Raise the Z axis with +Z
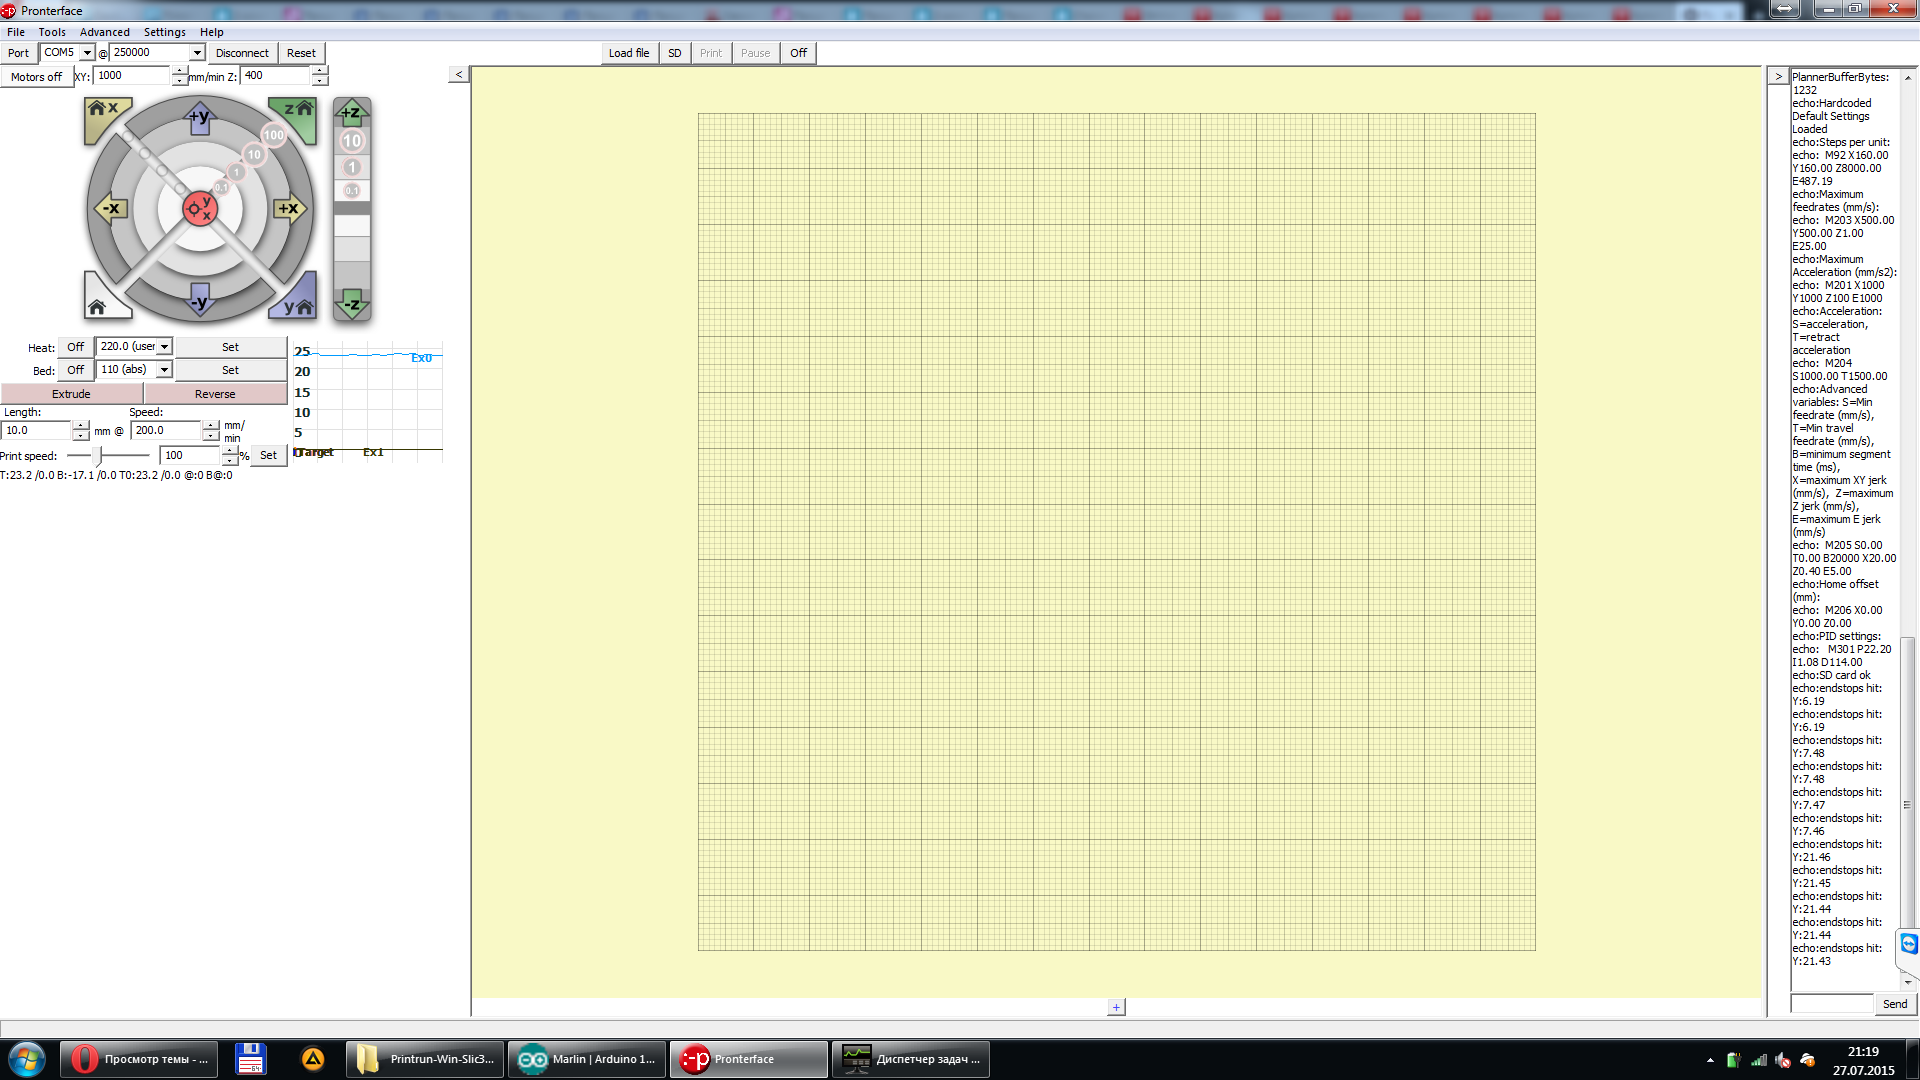This screenshot has height=1080, width=1920. pyautogui.click(x=351, y=112)
